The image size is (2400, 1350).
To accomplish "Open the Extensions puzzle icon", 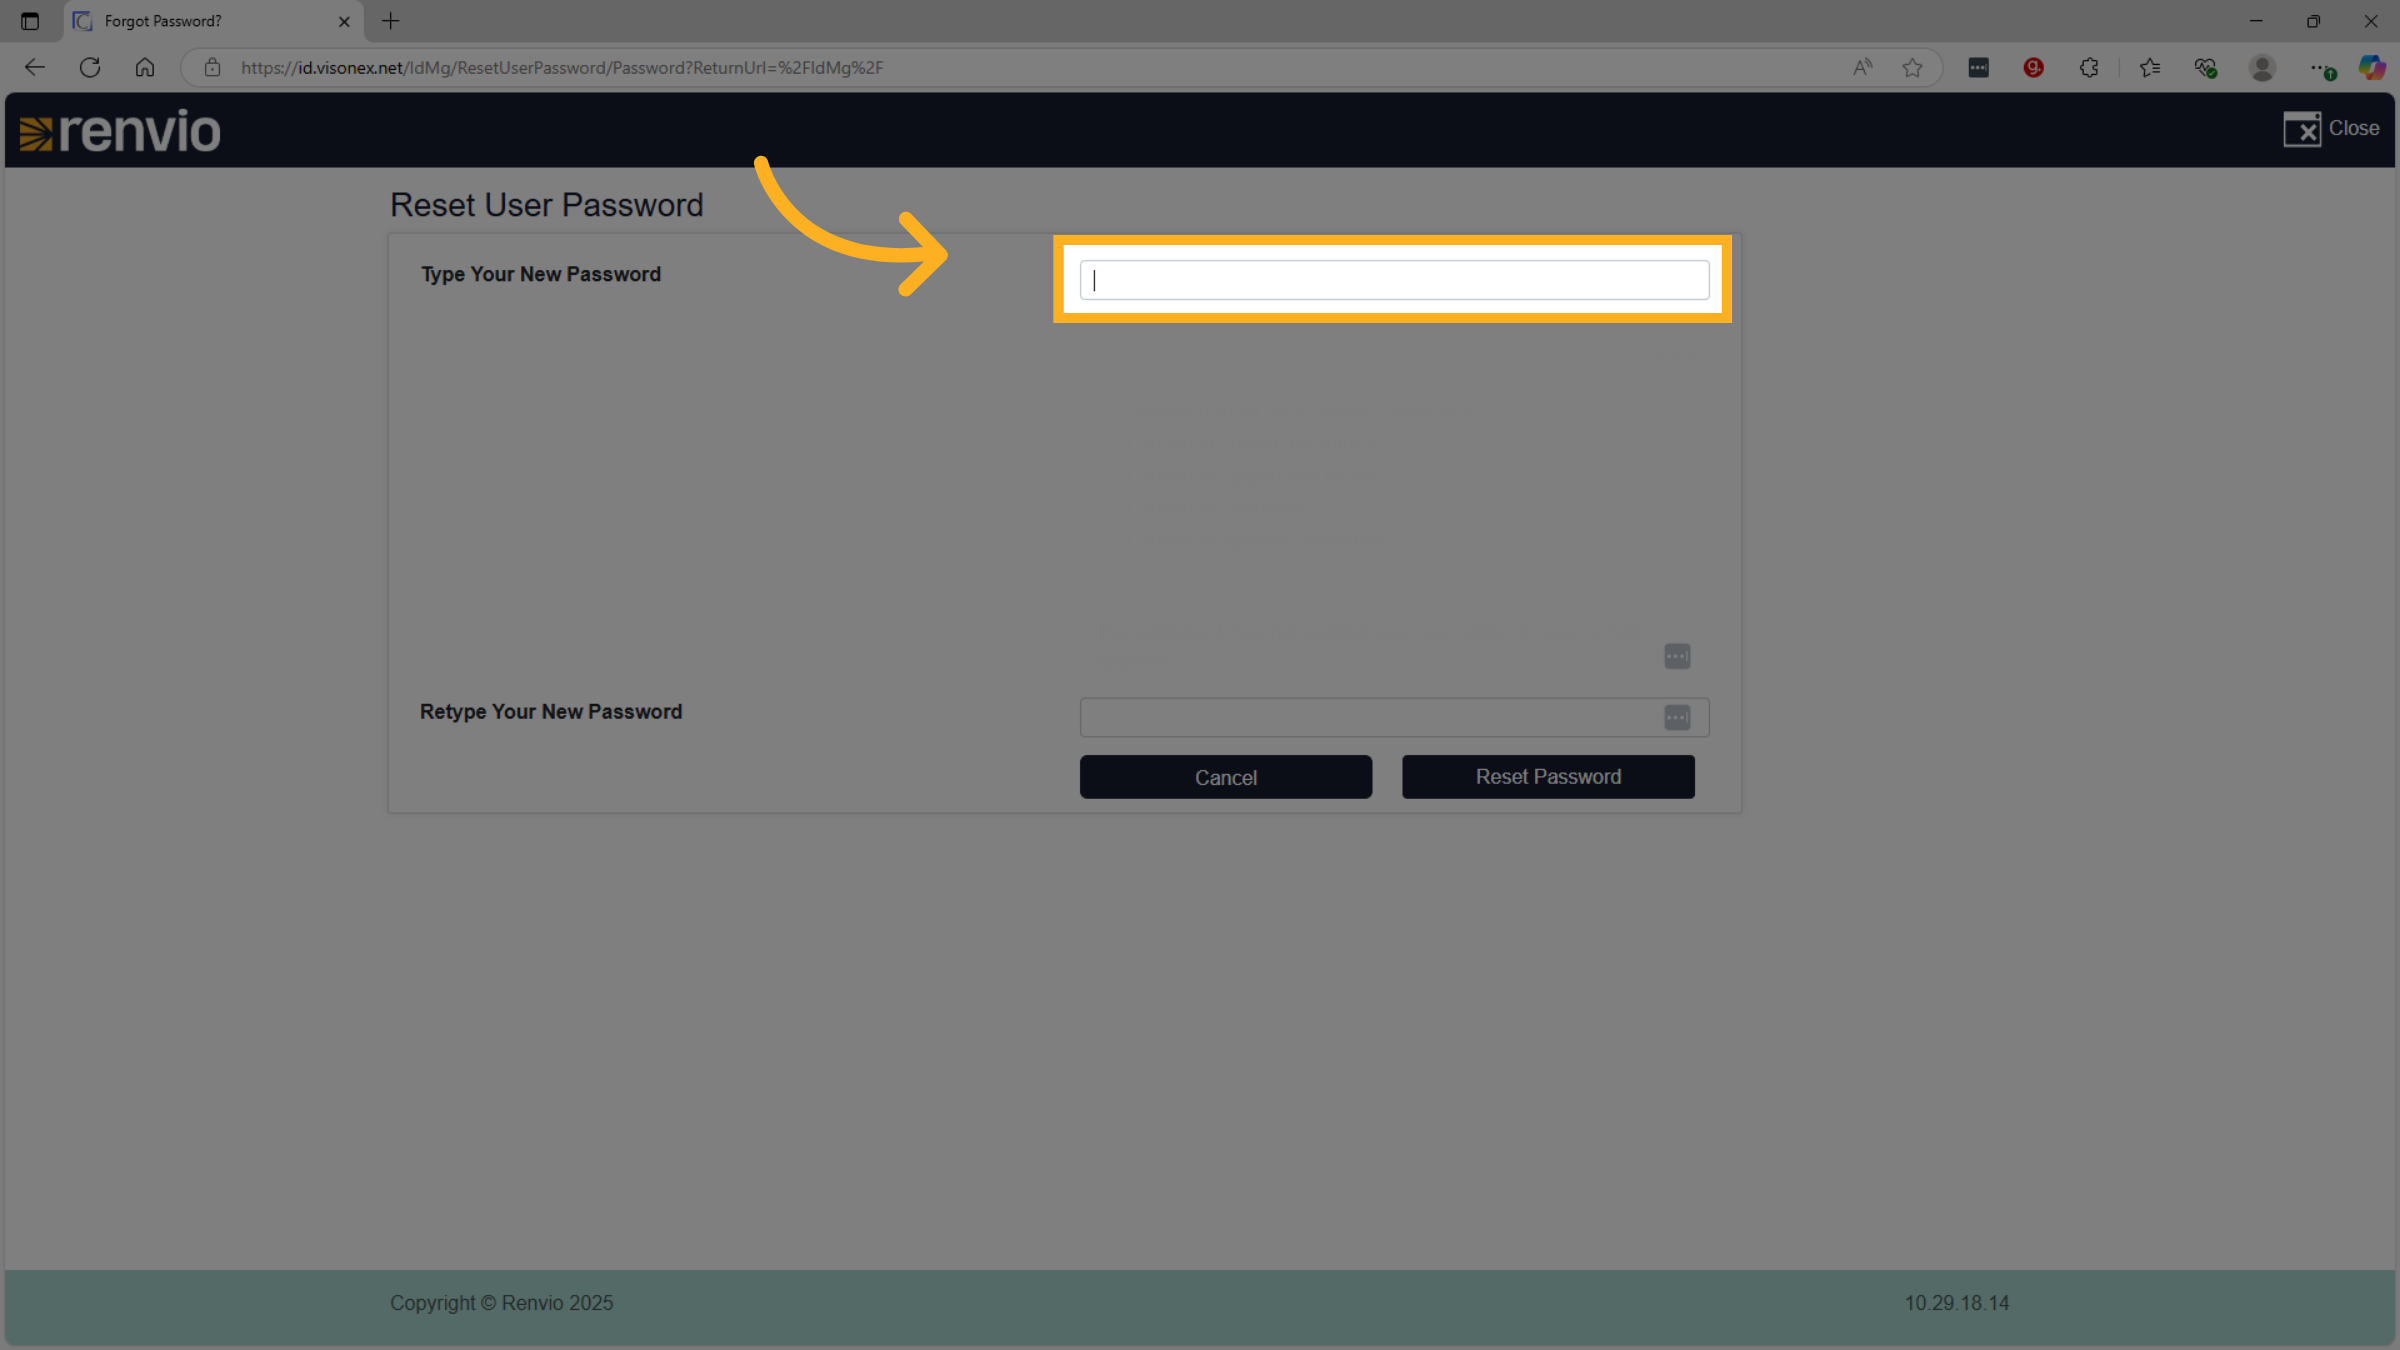I will [2089, 67].
